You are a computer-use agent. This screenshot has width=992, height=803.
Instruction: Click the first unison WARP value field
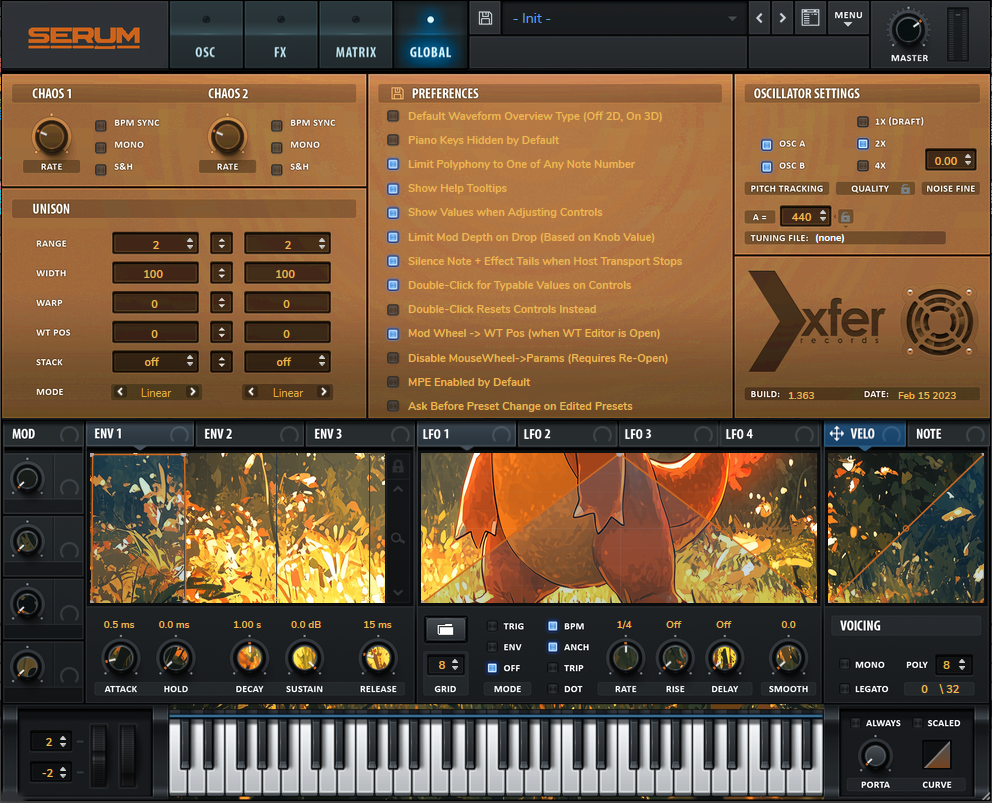155,303
